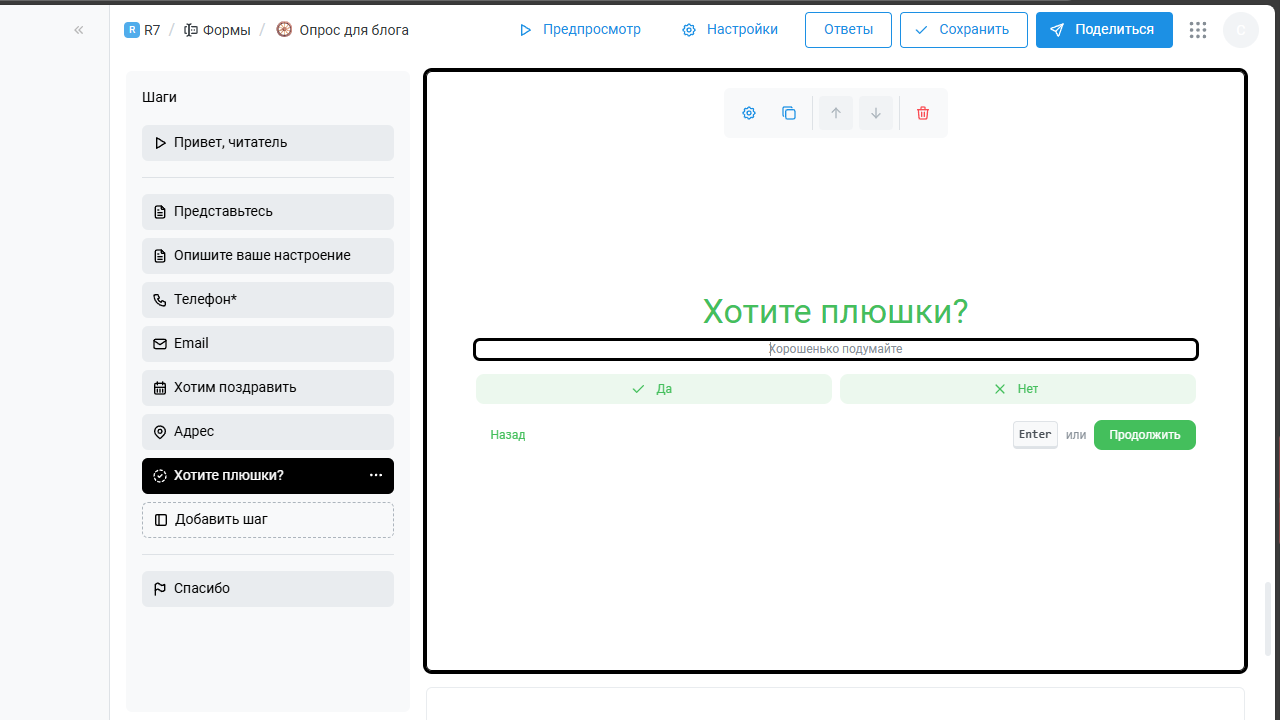Image resolution: width=1280 pixels, height=720 pixels.
Task: Open Настройки of the form
Action: [x=730, y=30]
